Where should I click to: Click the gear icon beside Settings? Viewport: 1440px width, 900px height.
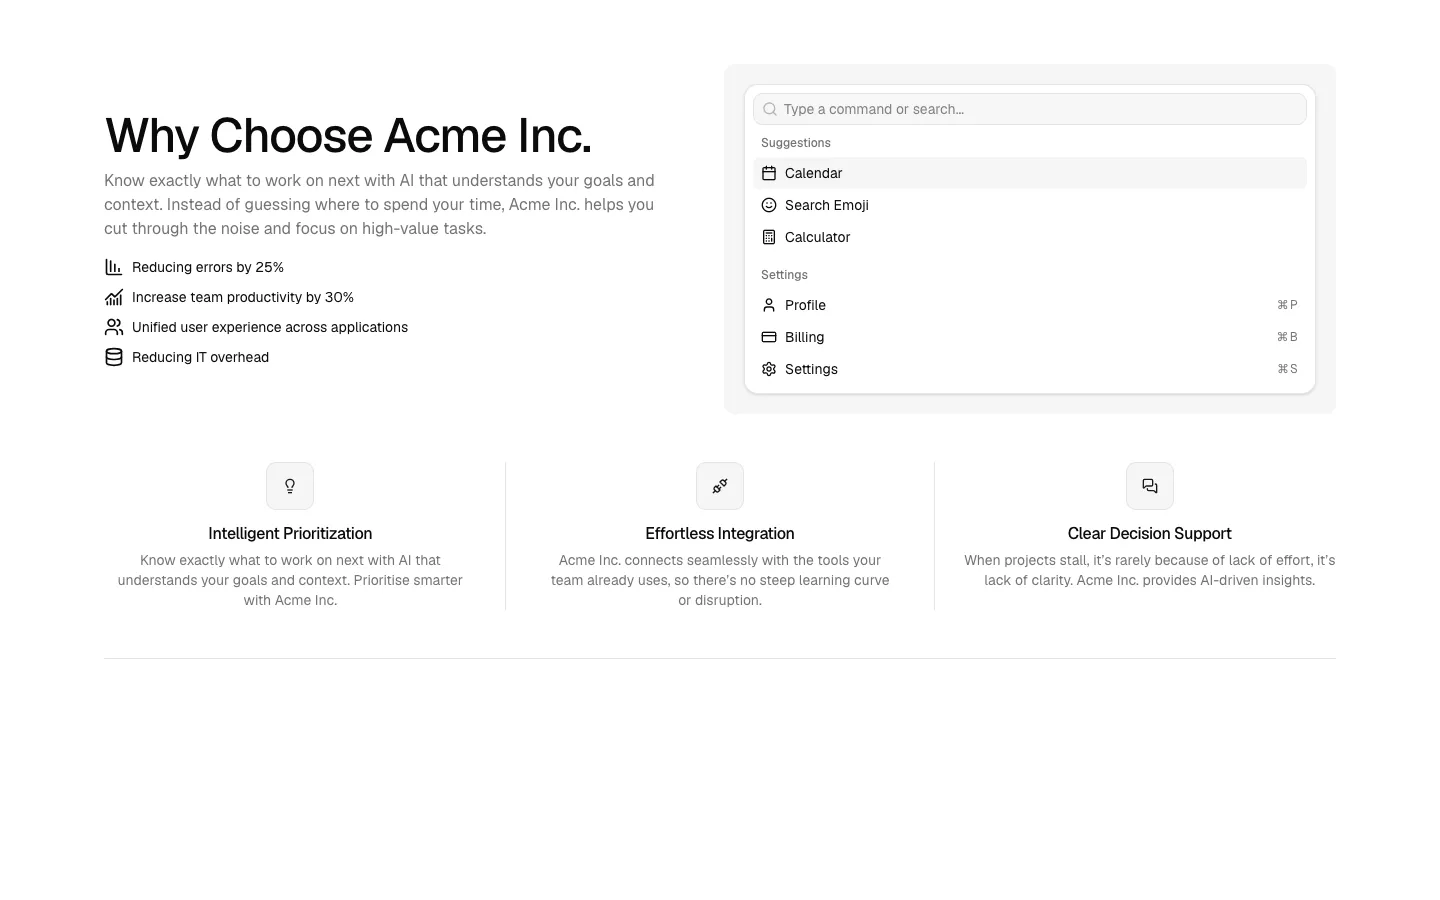(769, 369)
